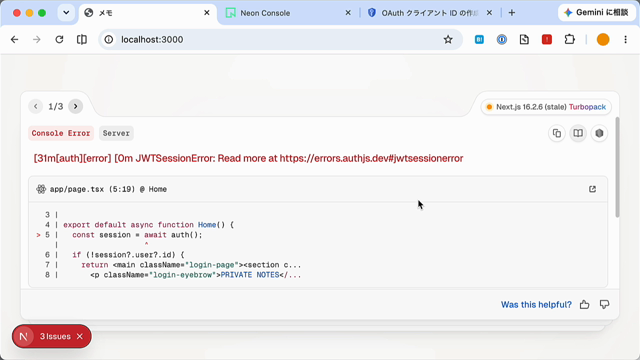Viewport: 640px width, 360px height.
Task: Copy the error info via copy icon
Action: (x=557, y=133)
